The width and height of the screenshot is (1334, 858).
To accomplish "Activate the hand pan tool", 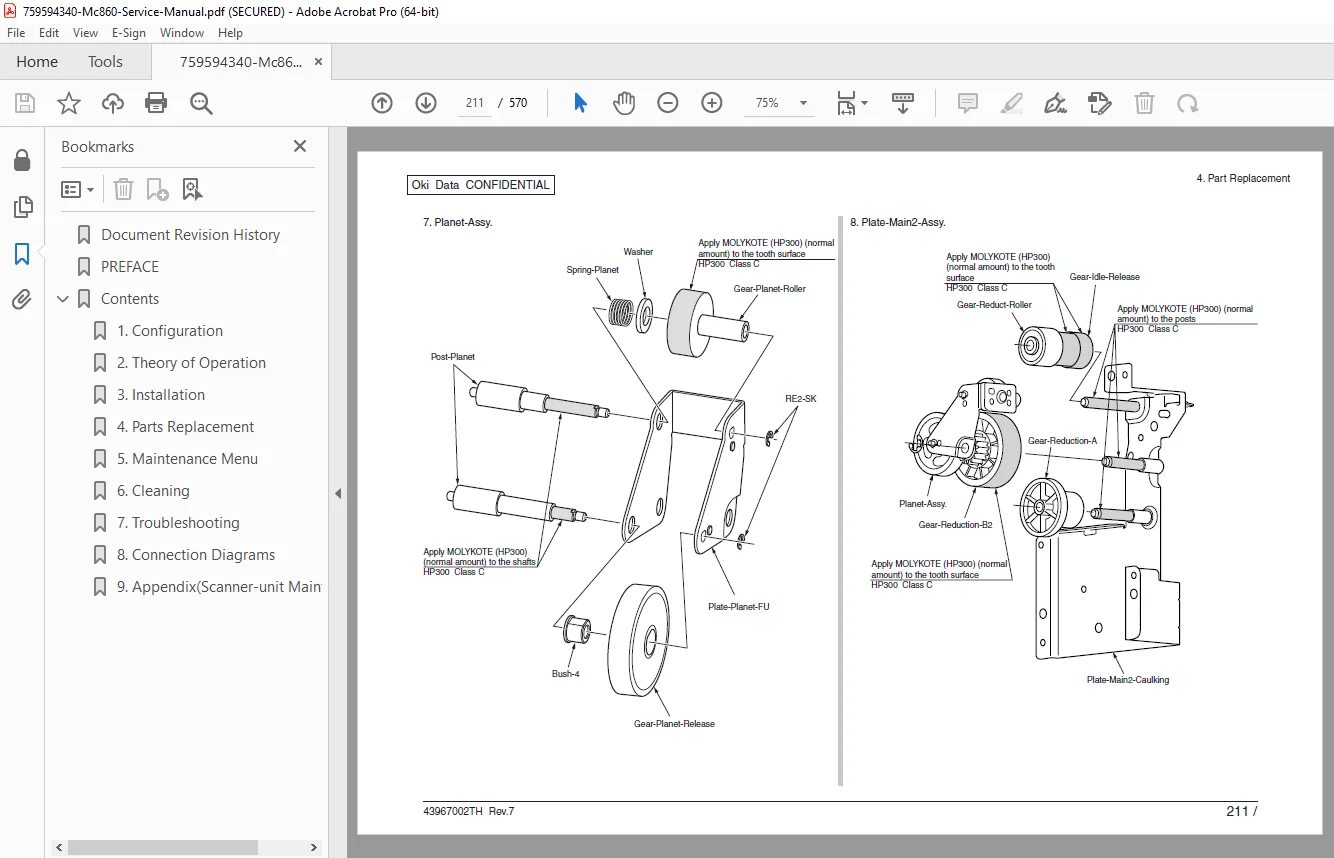I will pos(624,103).
